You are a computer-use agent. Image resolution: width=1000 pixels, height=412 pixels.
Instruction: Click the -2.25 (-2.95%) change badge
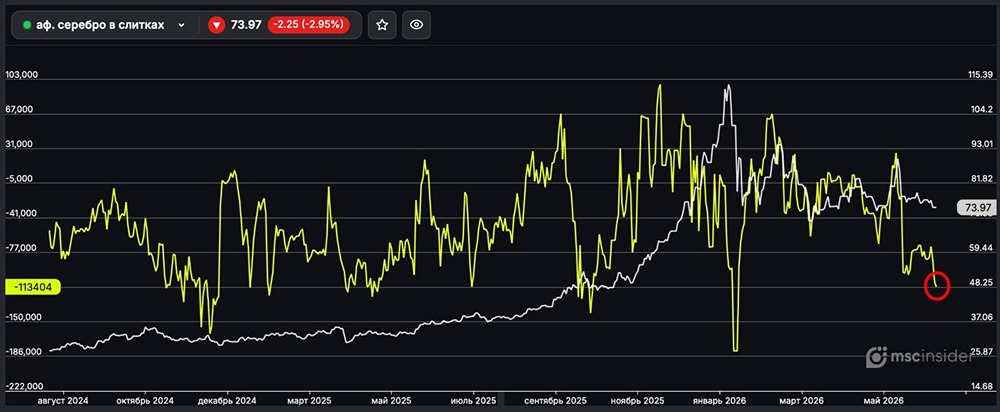point(309,26)
